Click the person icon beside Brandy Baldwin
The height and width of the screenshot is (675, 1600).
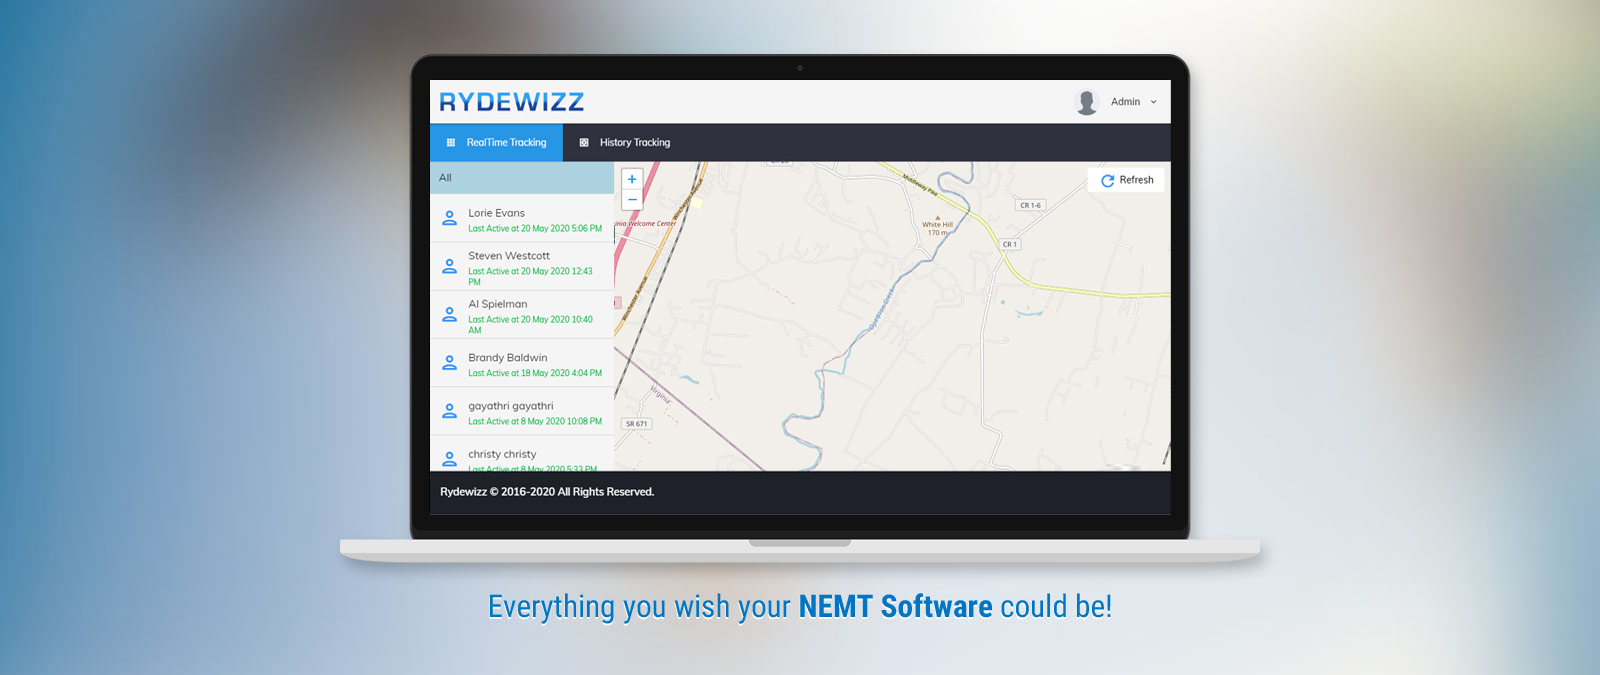click(450, 363)
